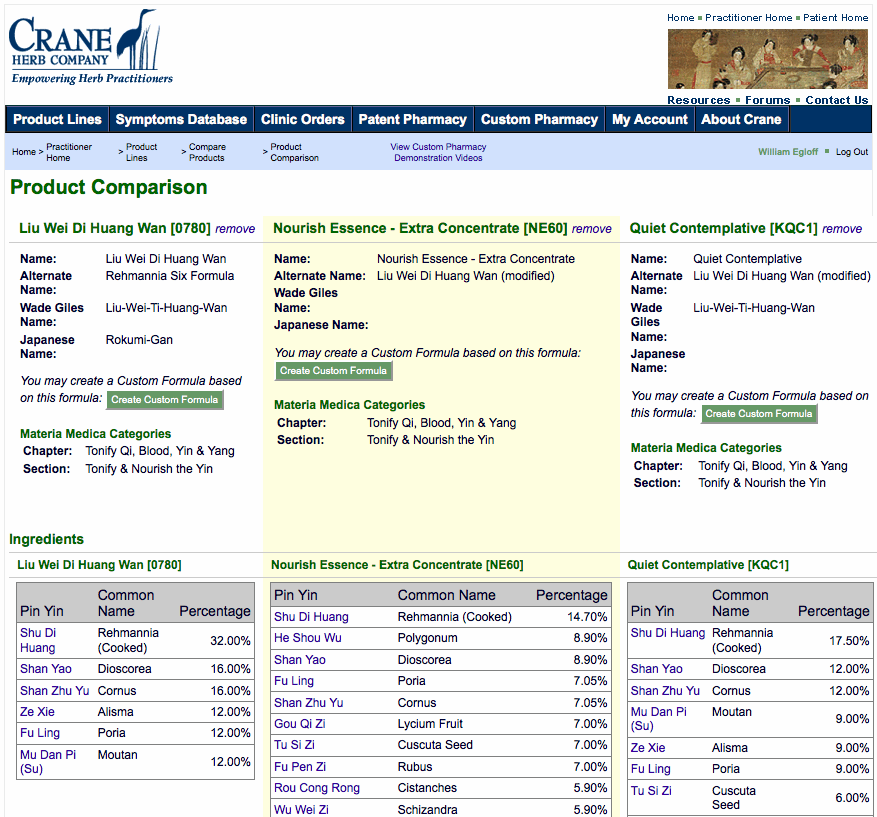
Task: Open My Account menu
Action: (649, 119)
